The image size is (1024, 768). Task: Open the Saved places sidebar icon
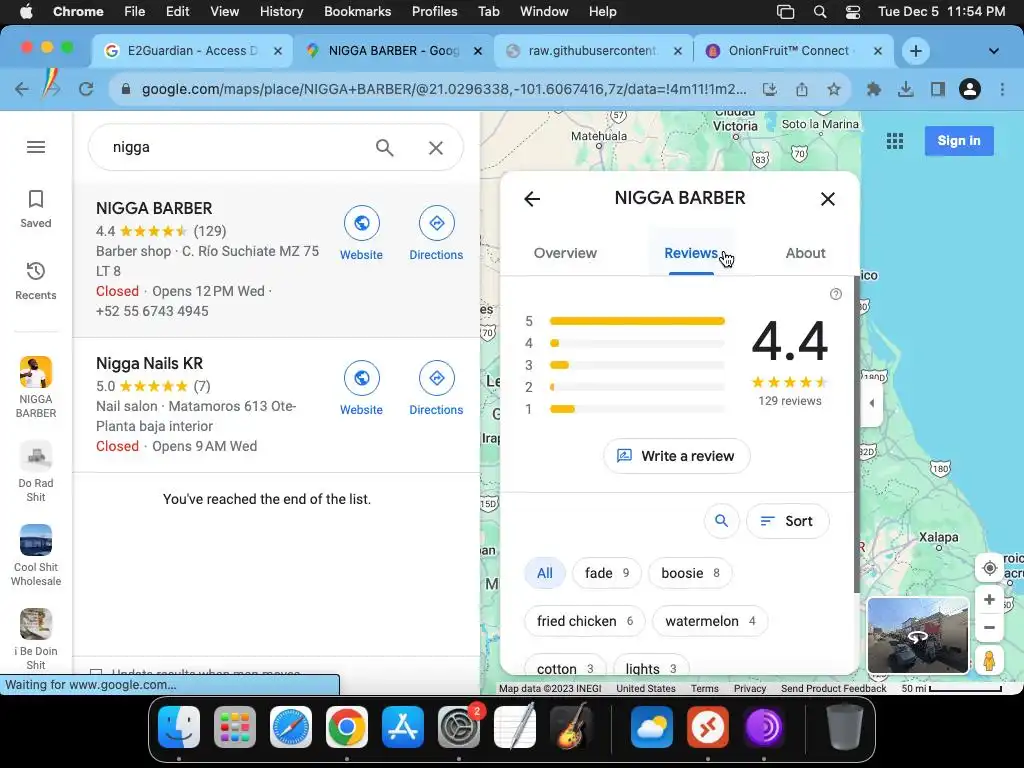pyautogui.click(x=36, y=209)
